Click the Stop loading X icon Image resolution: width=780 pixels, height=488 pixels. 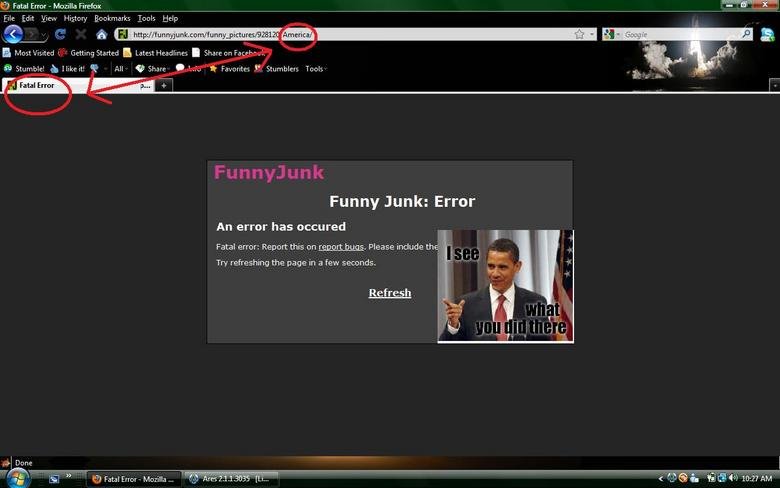point(81,34)
